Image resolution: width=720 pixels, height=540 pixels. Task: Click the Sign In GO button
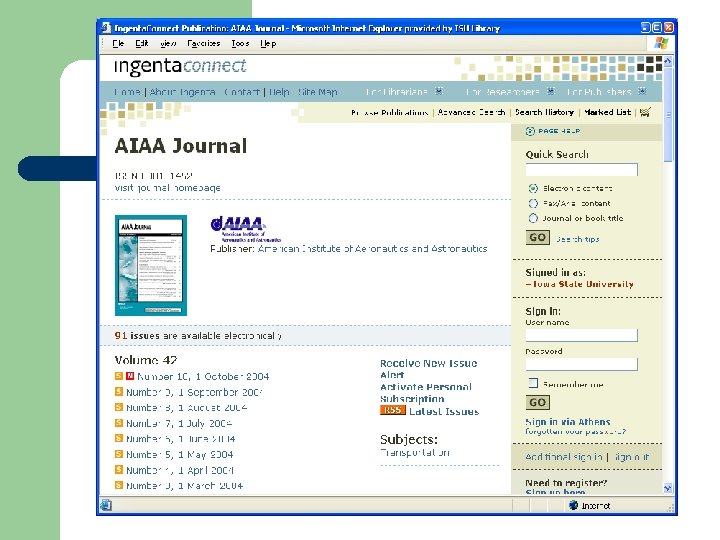pyautogui.click(x=538, y=403)
